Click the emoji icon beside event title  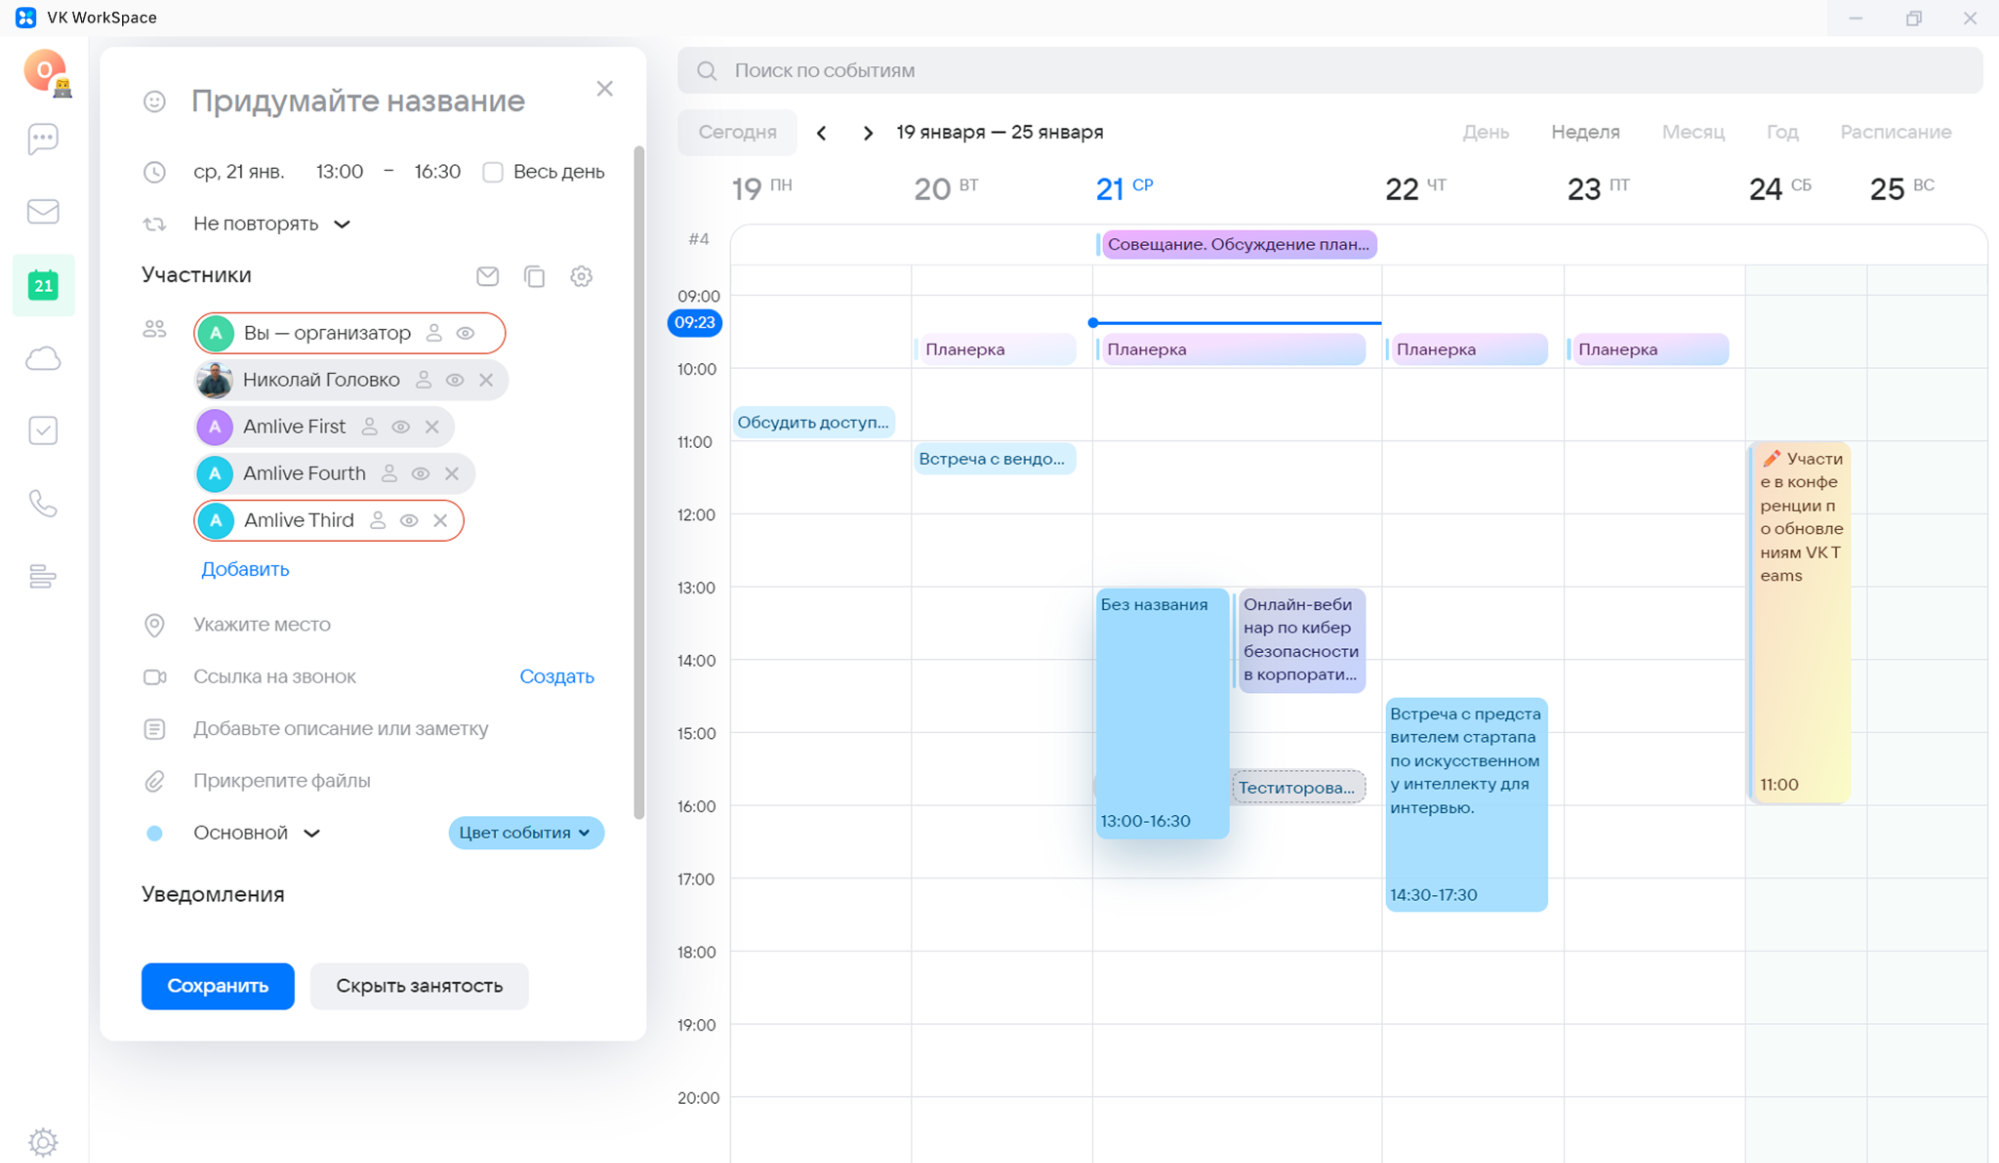154,101
